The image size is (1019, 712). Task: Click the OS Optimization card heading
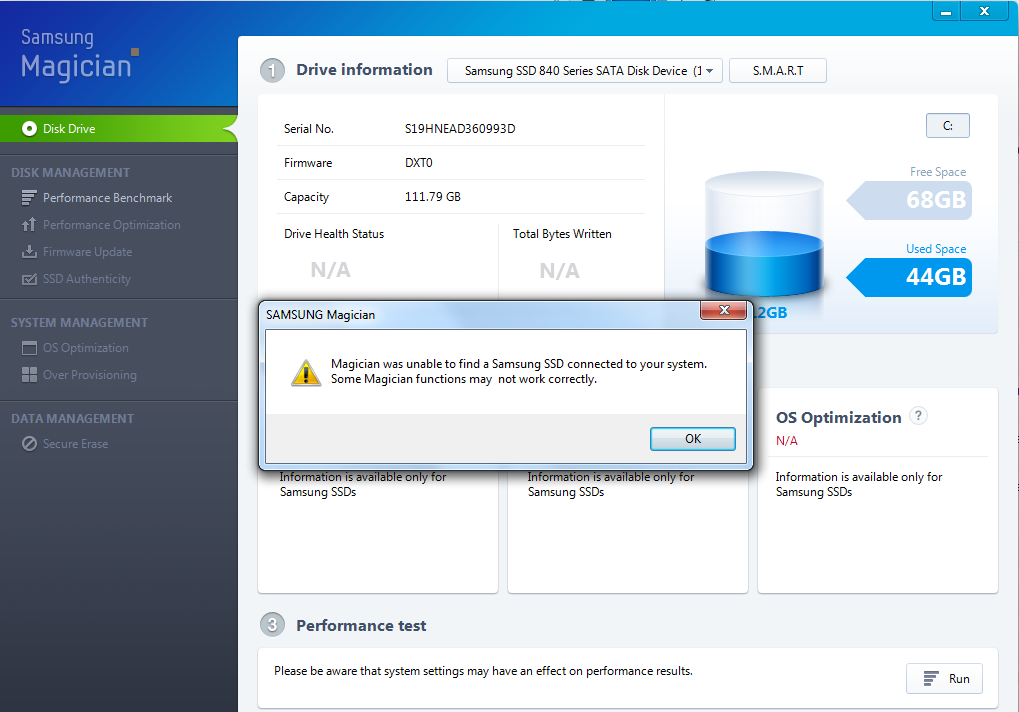[838, 418]
